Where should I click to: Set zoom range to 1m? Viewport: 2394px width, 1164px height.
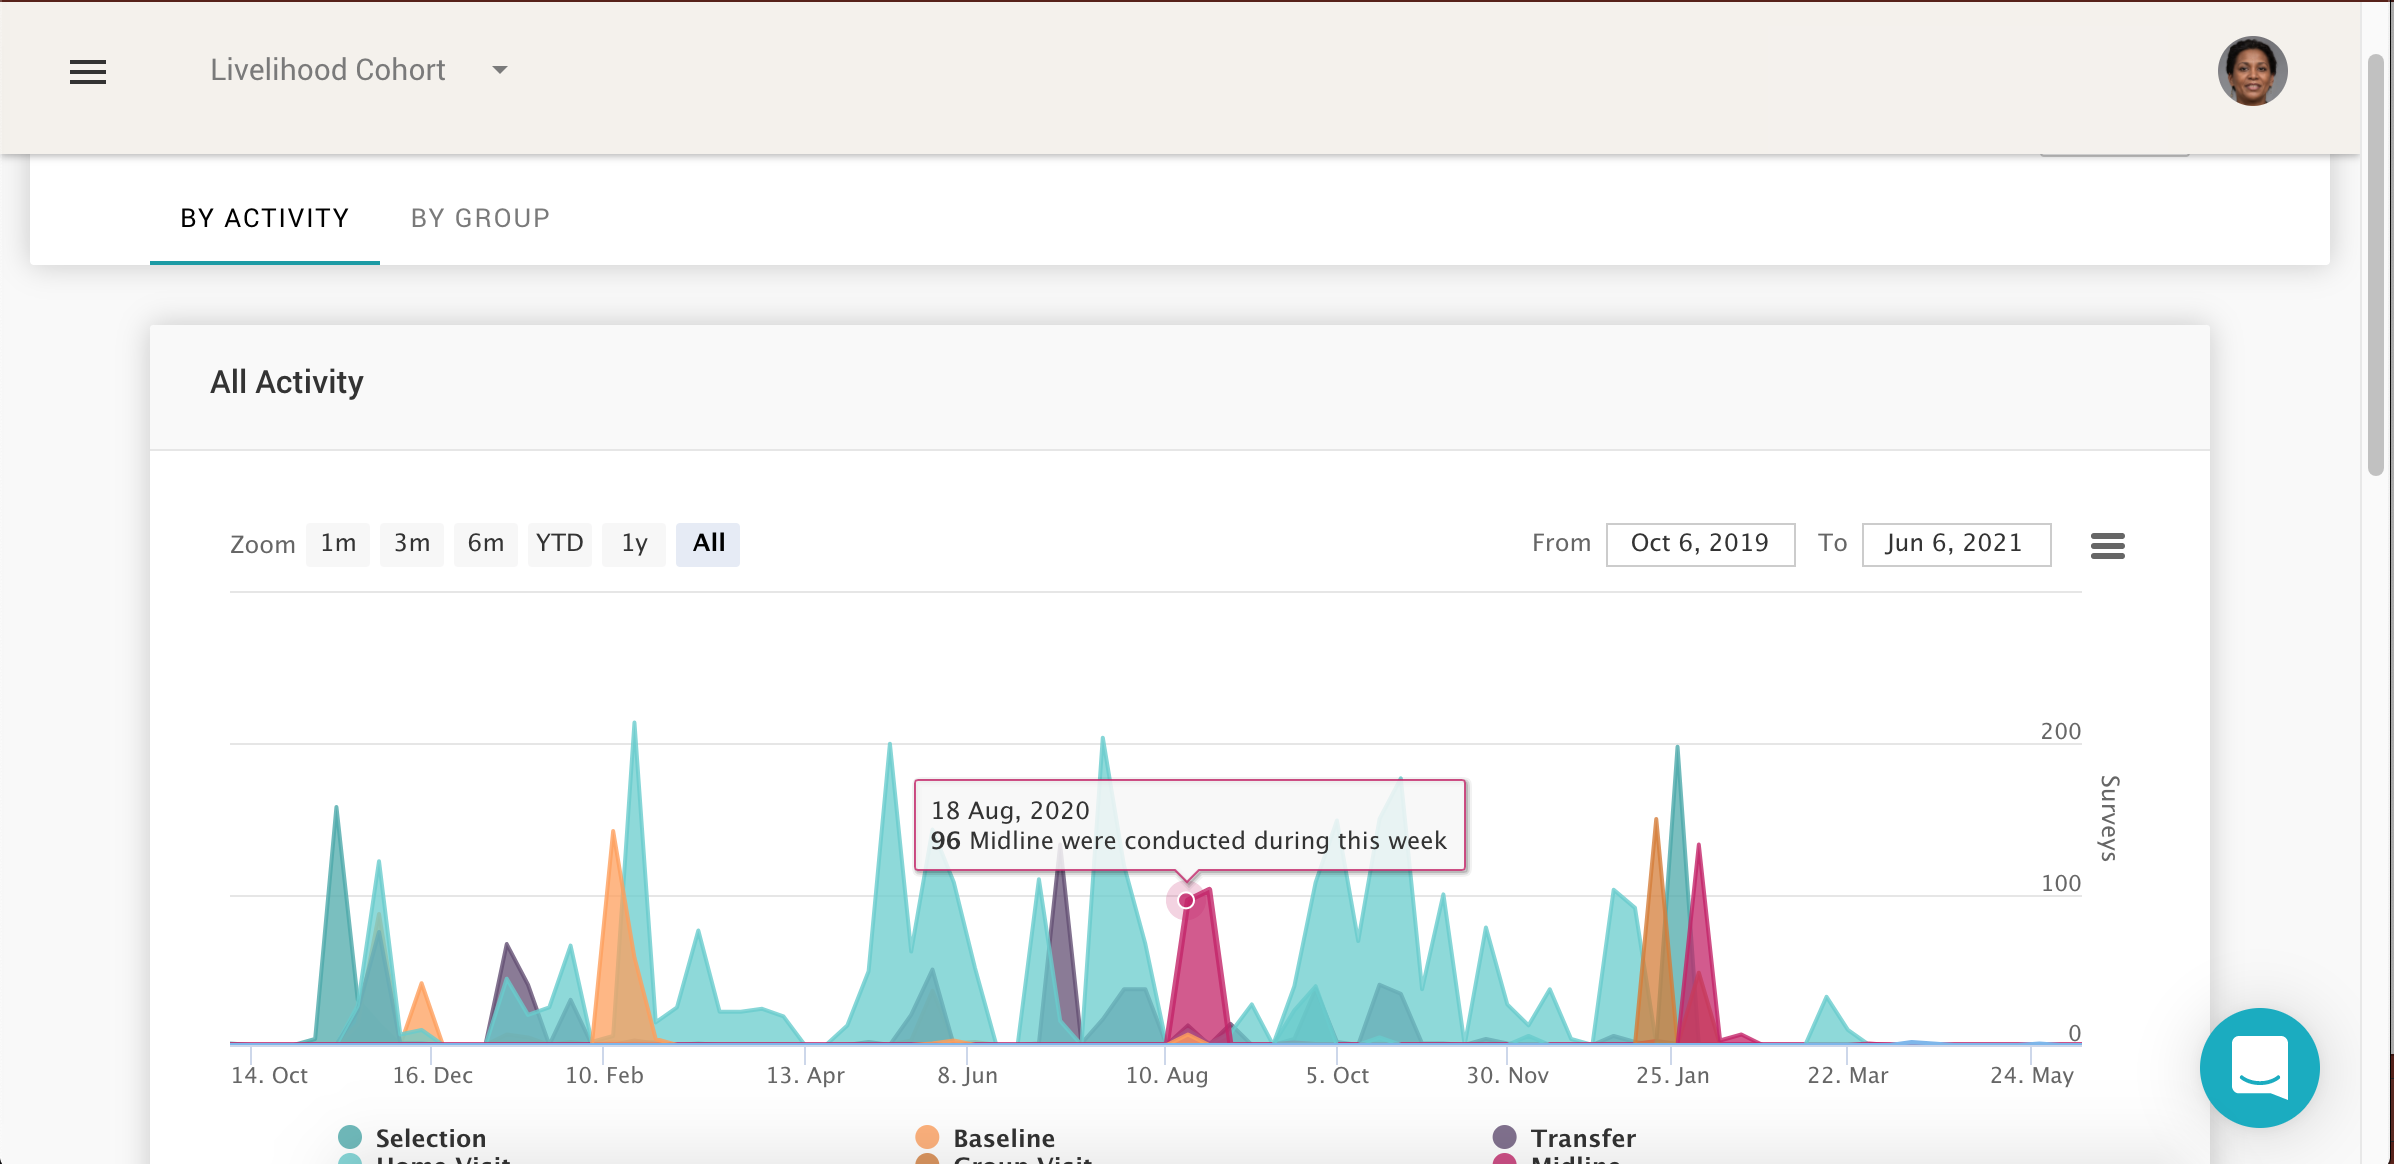coord(338,544)
